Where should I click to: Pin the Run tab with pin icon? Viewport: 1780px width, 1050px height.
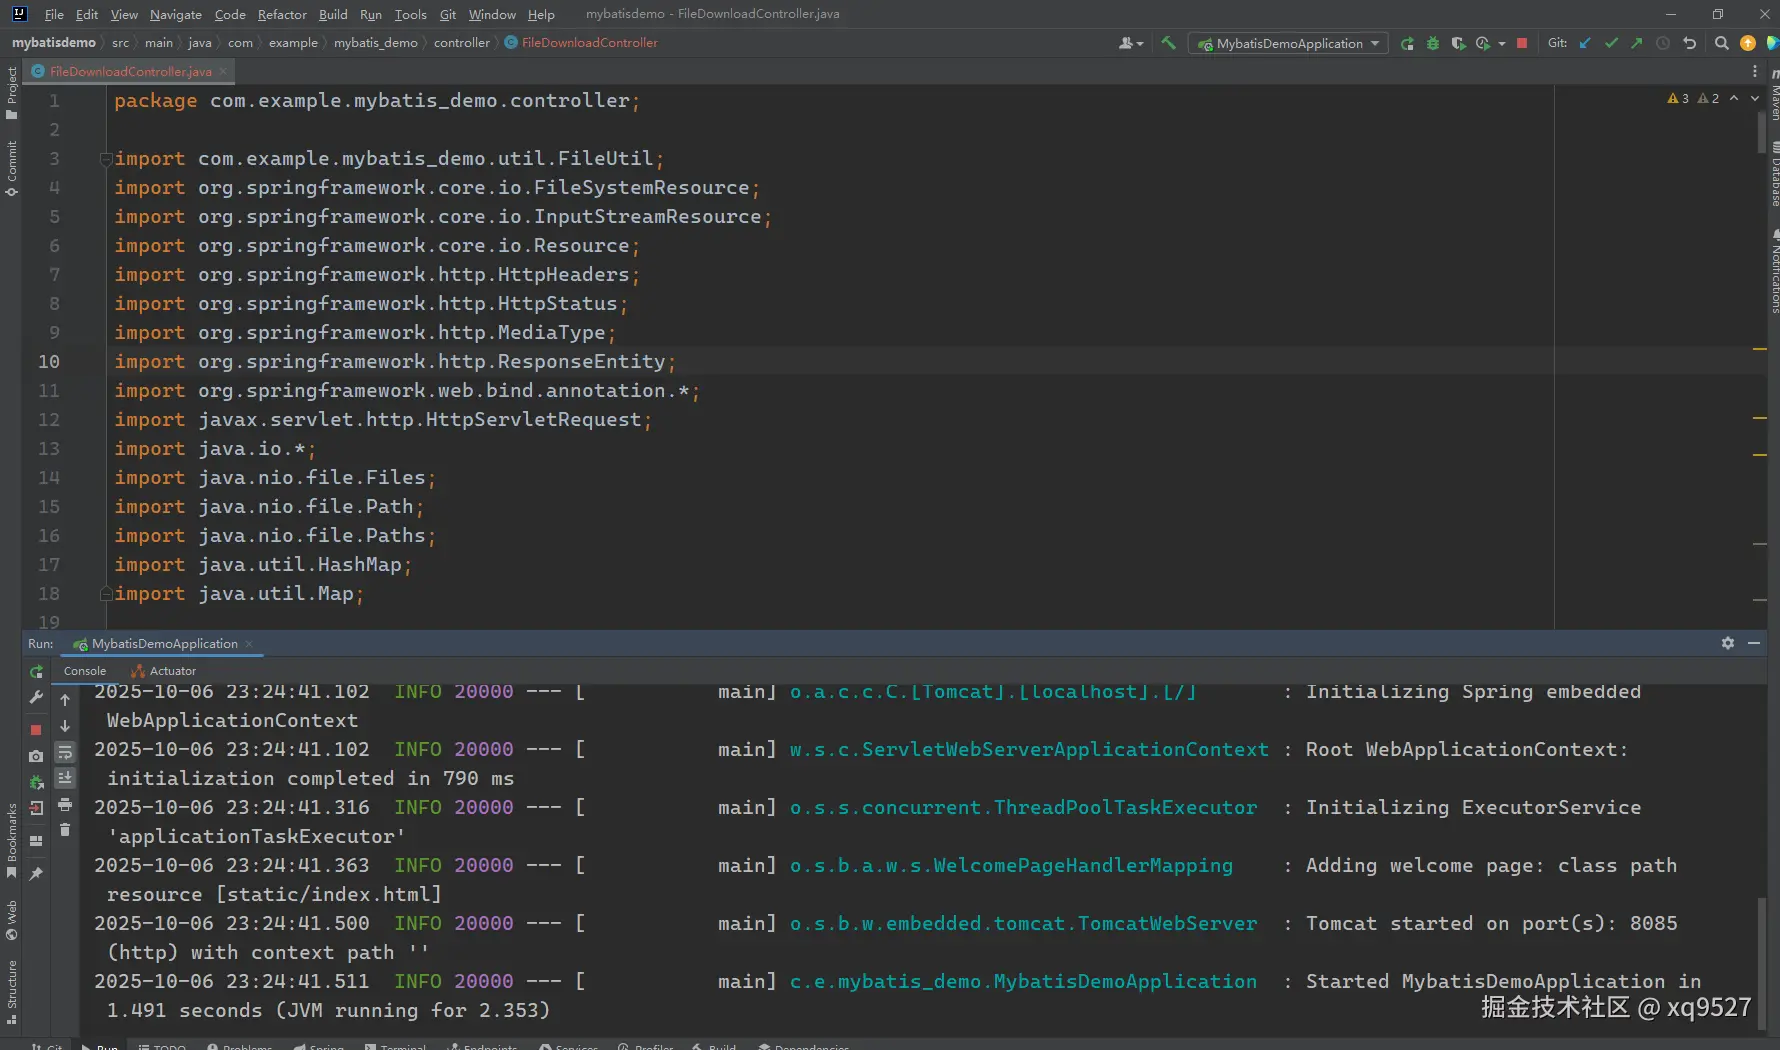click(x=36, y=873)
